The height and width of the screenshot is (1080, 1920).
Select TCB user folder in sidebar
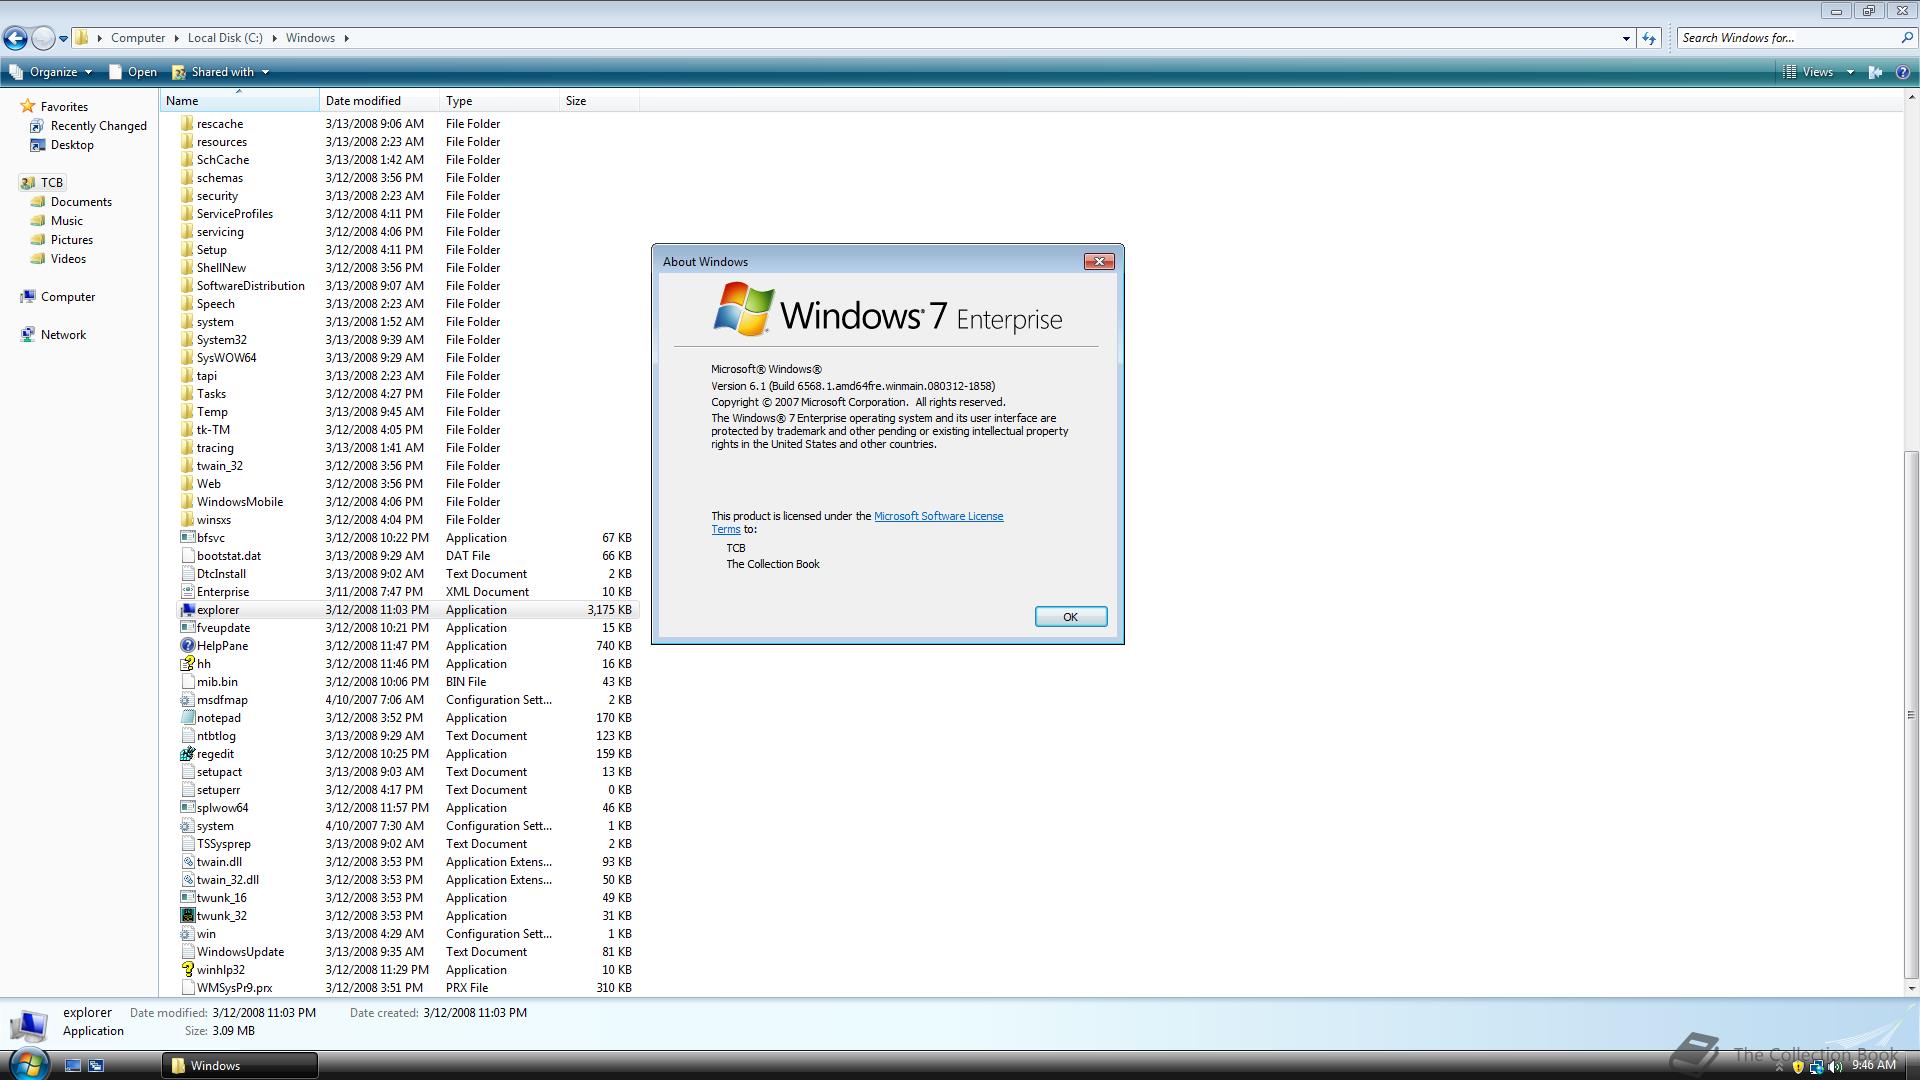41,183
